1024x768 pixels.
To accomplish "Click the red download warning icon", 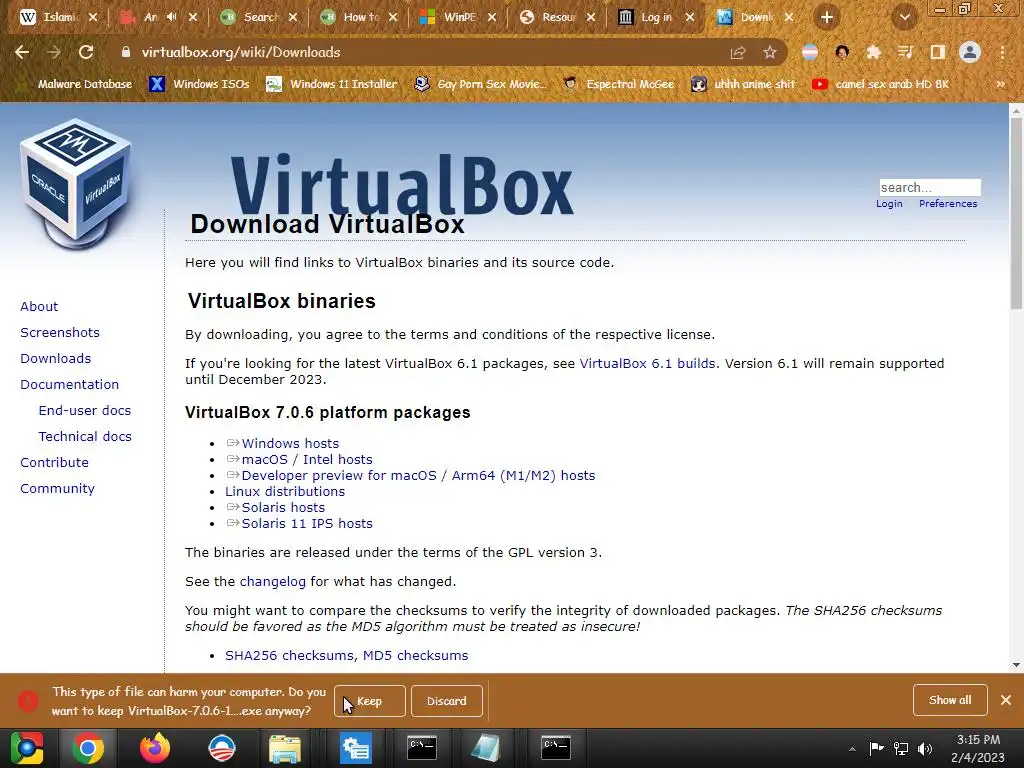I will click(27, 701).
